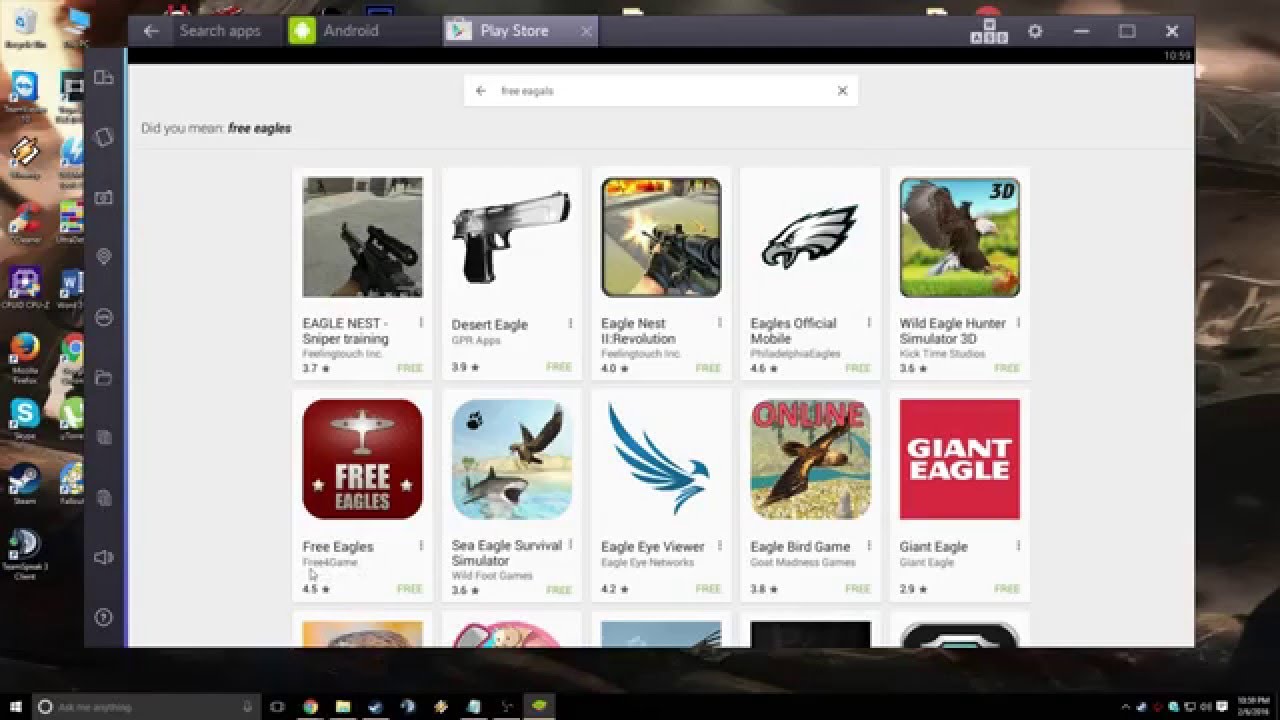Open the CPUID CPU-Z desktop icon
Screen dimensions: 1280x720
[24, 288]
